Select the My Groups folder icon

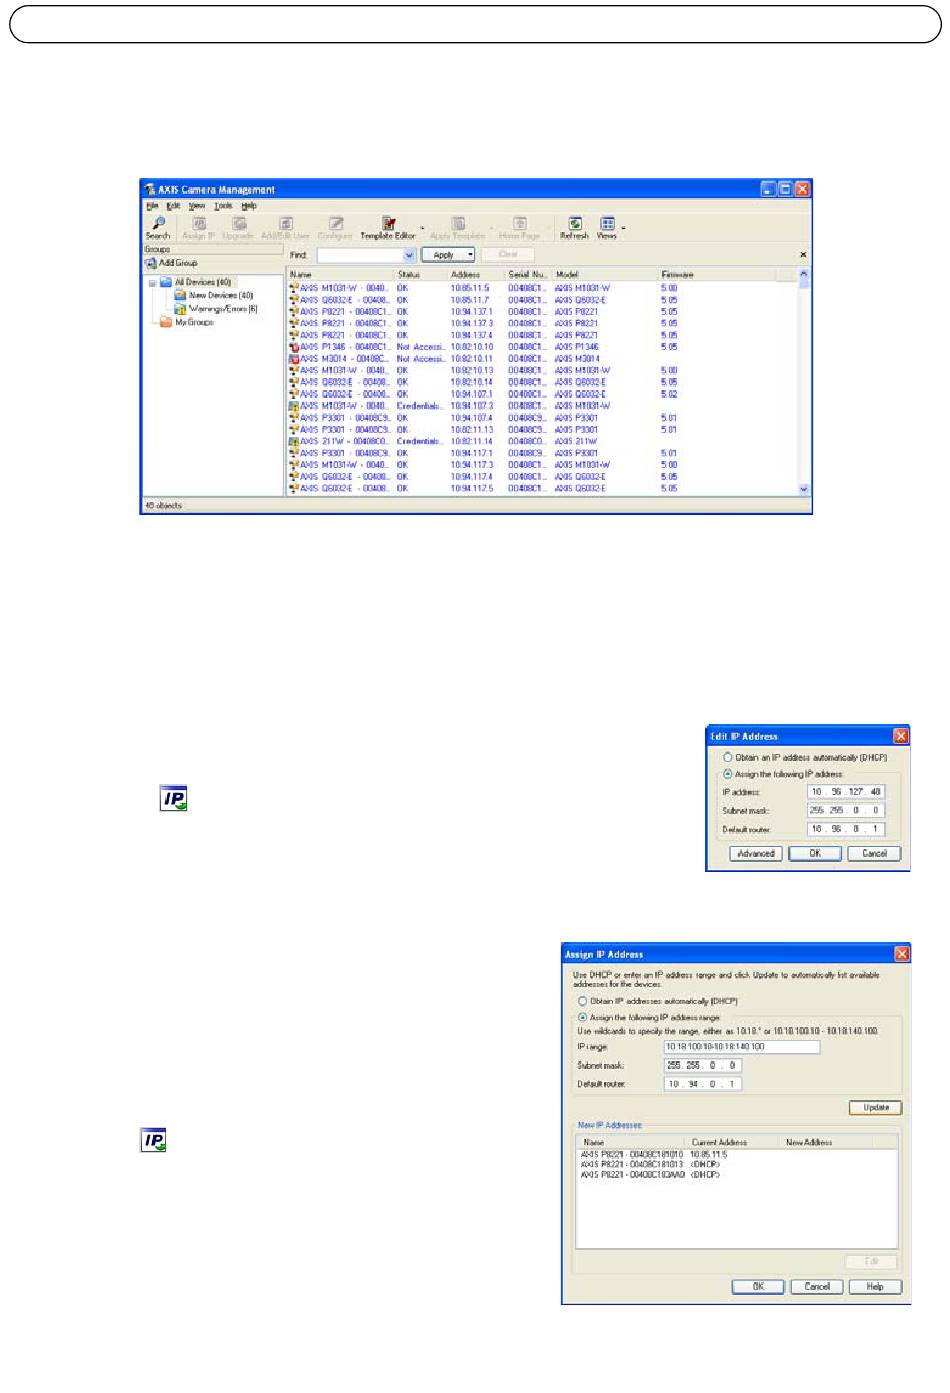click(166, 322)
